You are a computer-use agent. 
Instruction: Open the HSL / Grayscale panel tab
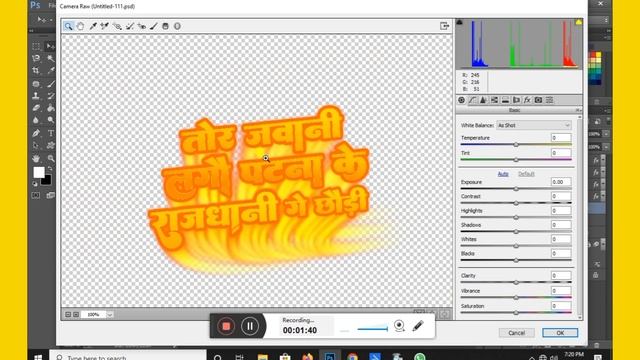pos(494,100)
